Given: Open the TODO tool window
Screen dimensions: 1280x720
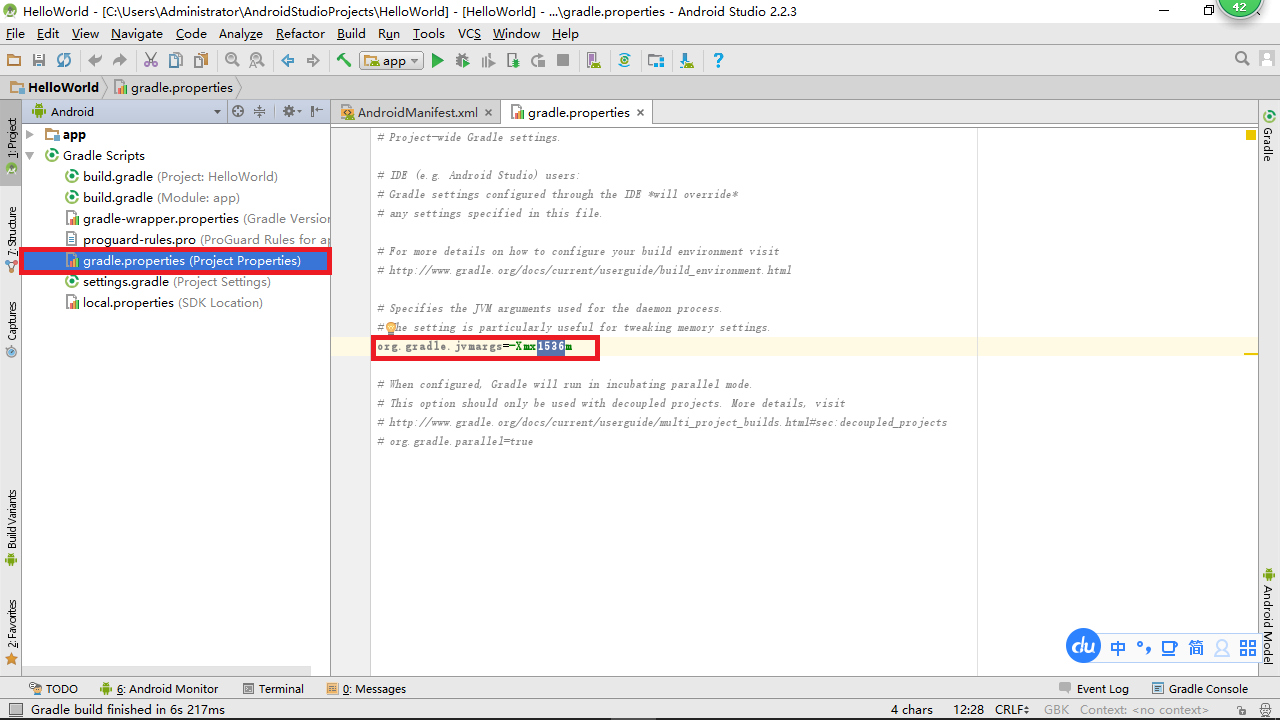Looking at the screenshot, I should tap(53, 689).
